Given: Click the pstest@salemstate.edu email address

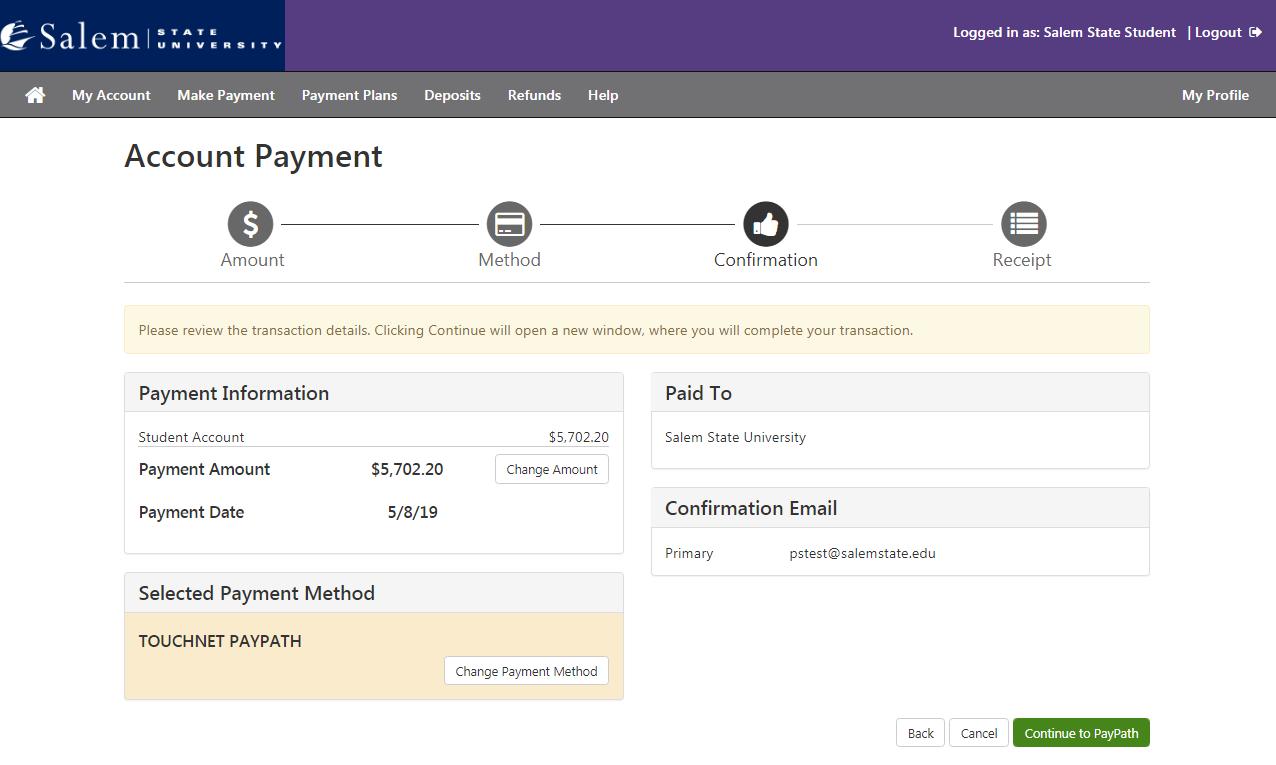Looking at the screenshot, I should [862, 553].
